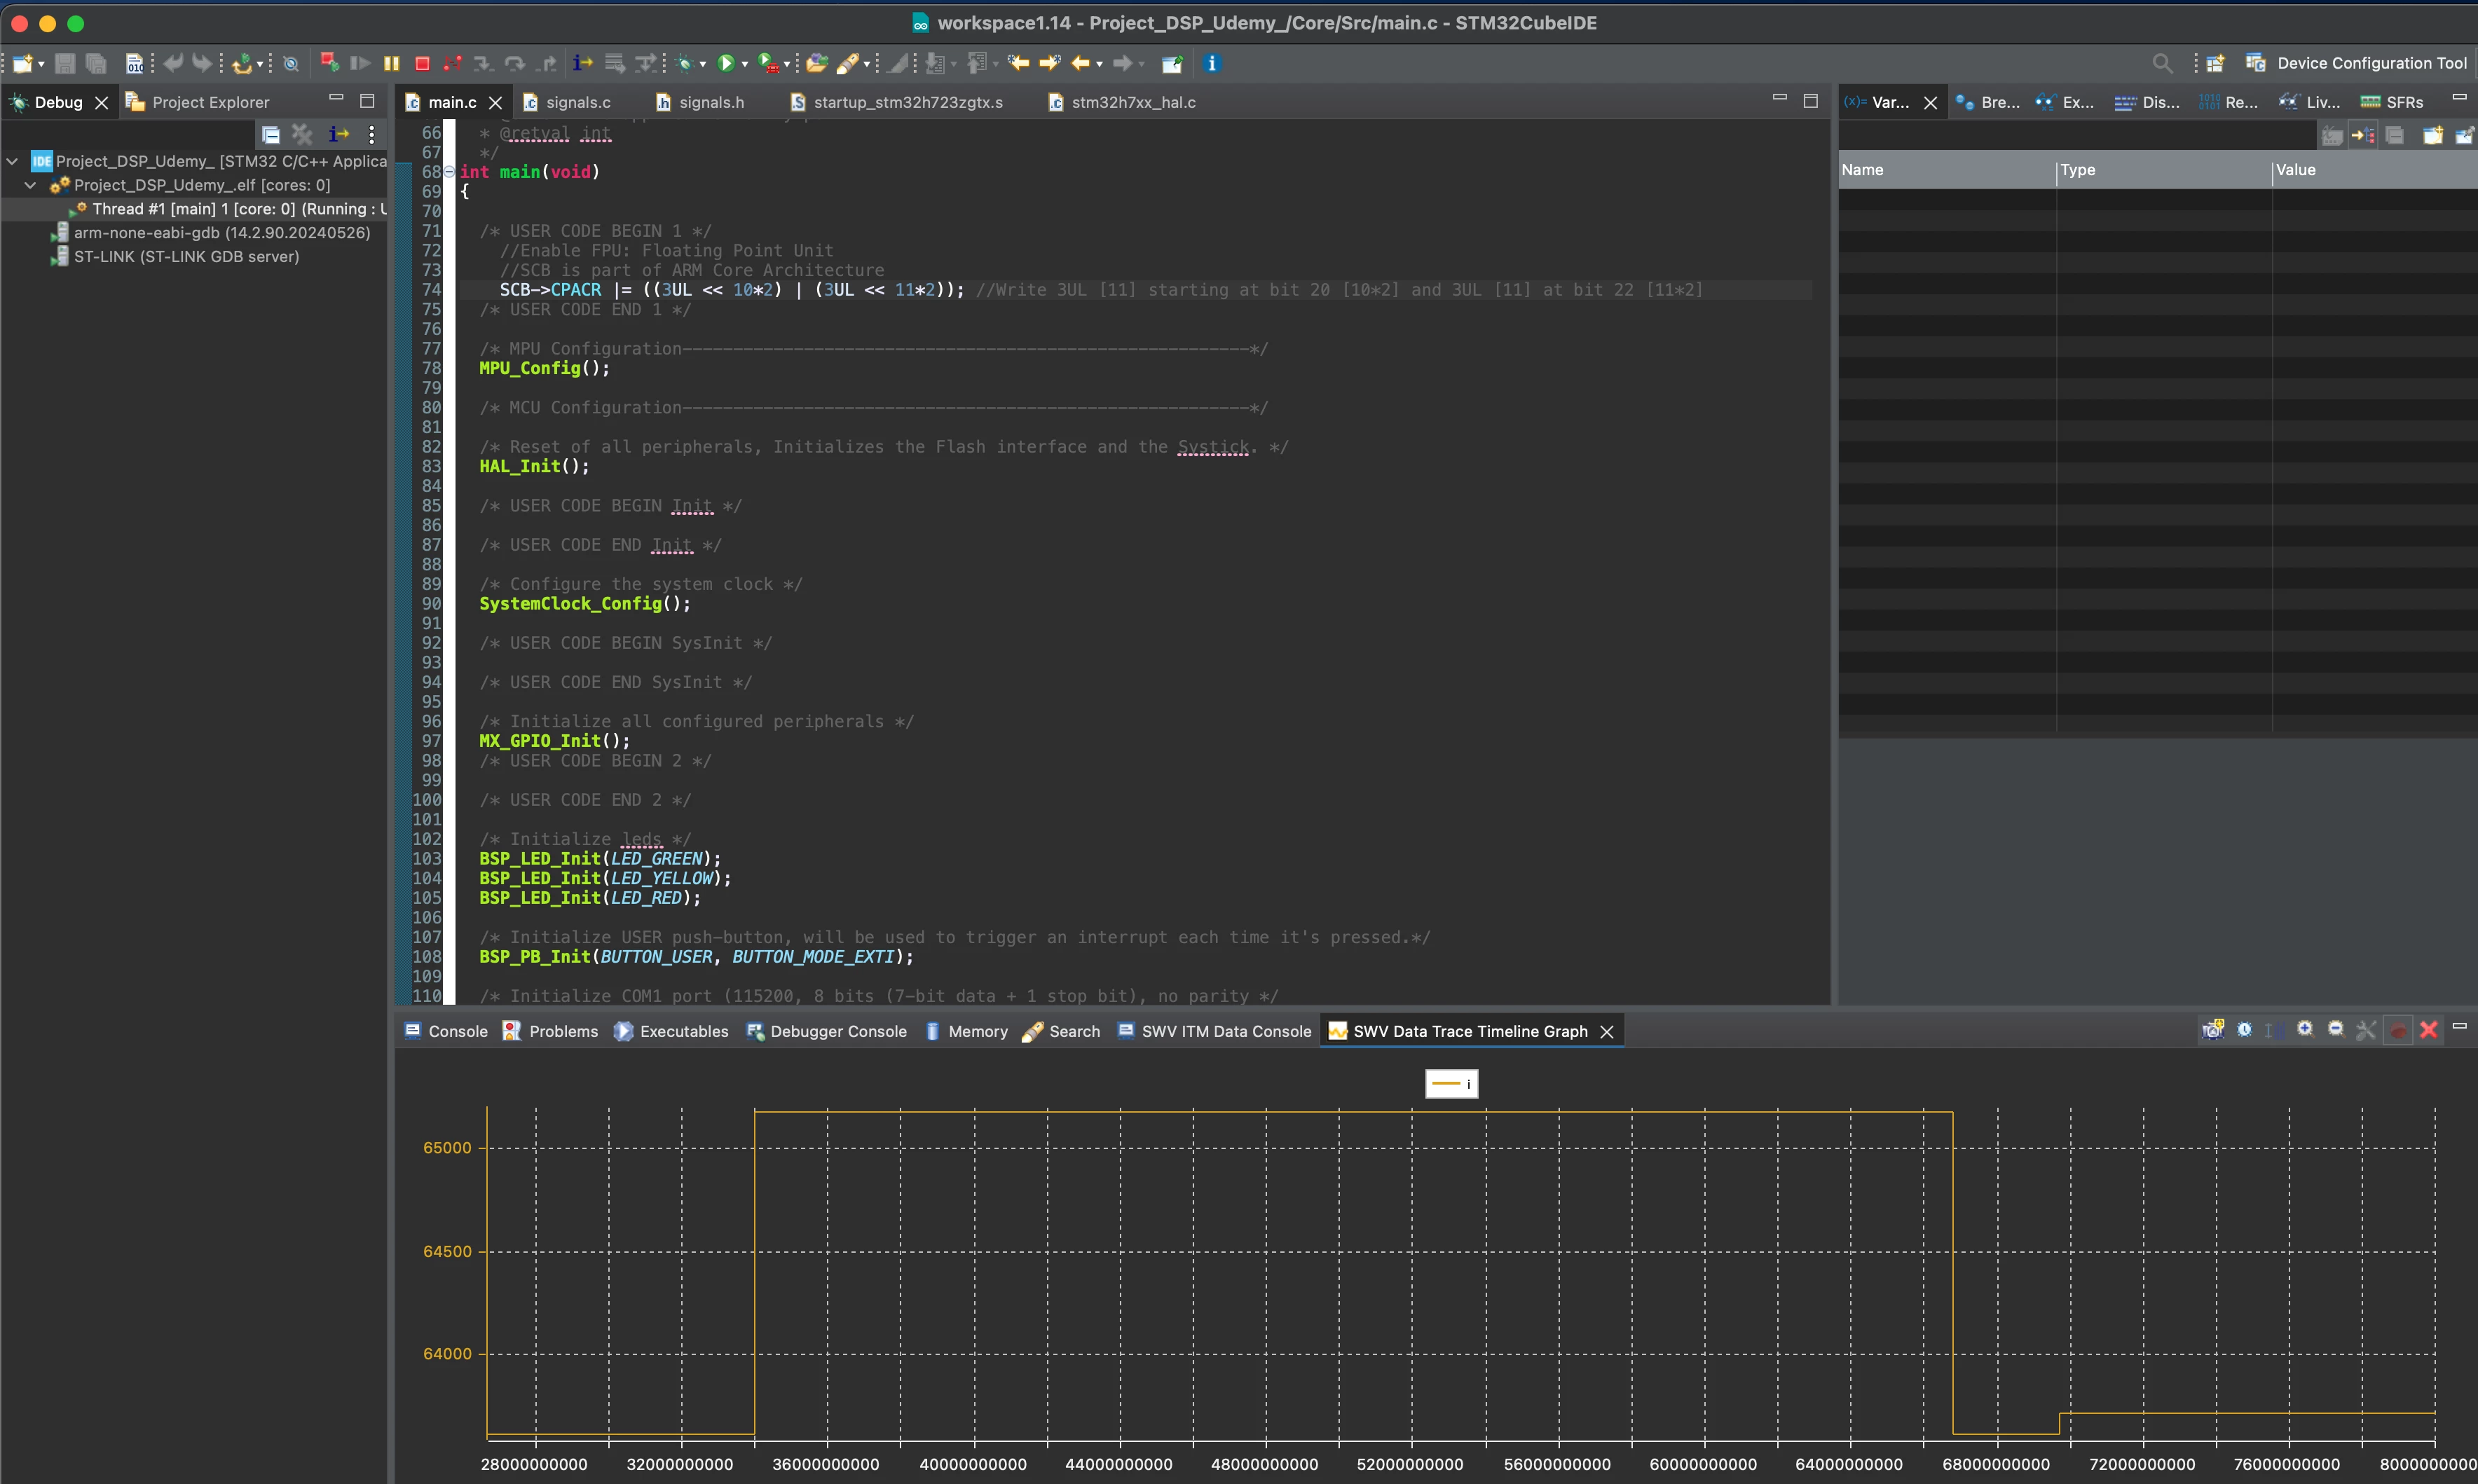The height and width of the screenshot is (1484, 2478).
Task: Click the Skip All Breakpoints icon
Action: click(290, 63)
